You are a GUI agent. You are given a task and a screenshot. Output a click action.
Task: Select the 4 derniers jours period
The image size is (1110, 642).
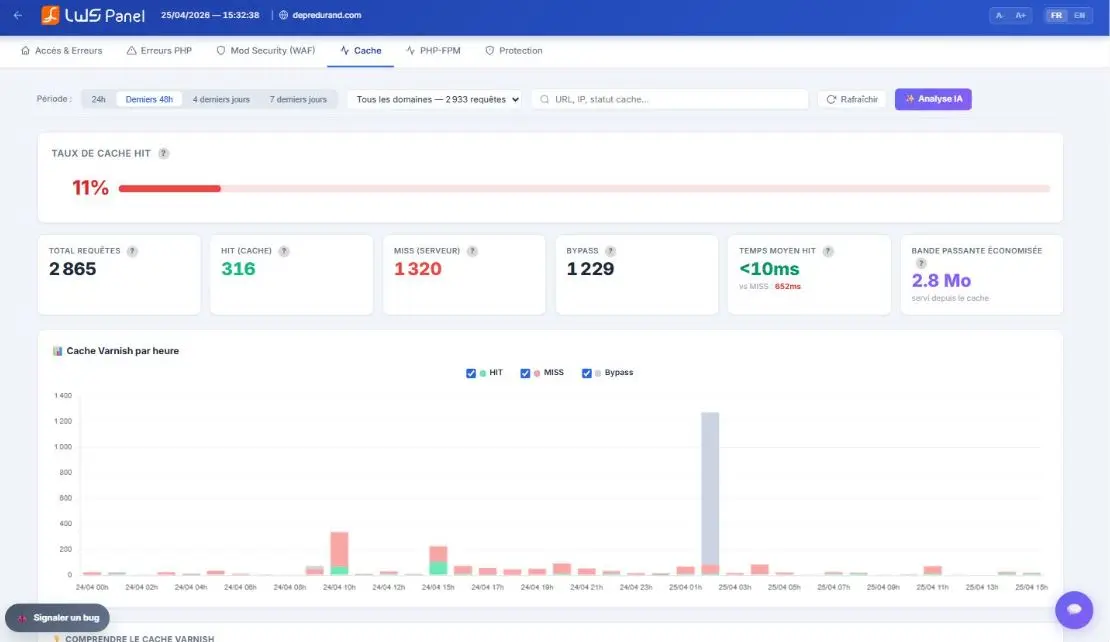pos(221,99)
